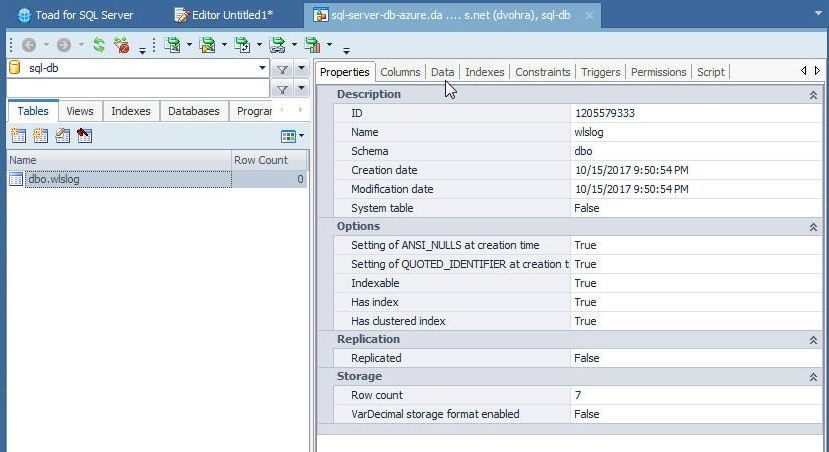Viewport: 829px width, 452px height.
Task: Collapse the Options section
Action: [x=813, y=227]
